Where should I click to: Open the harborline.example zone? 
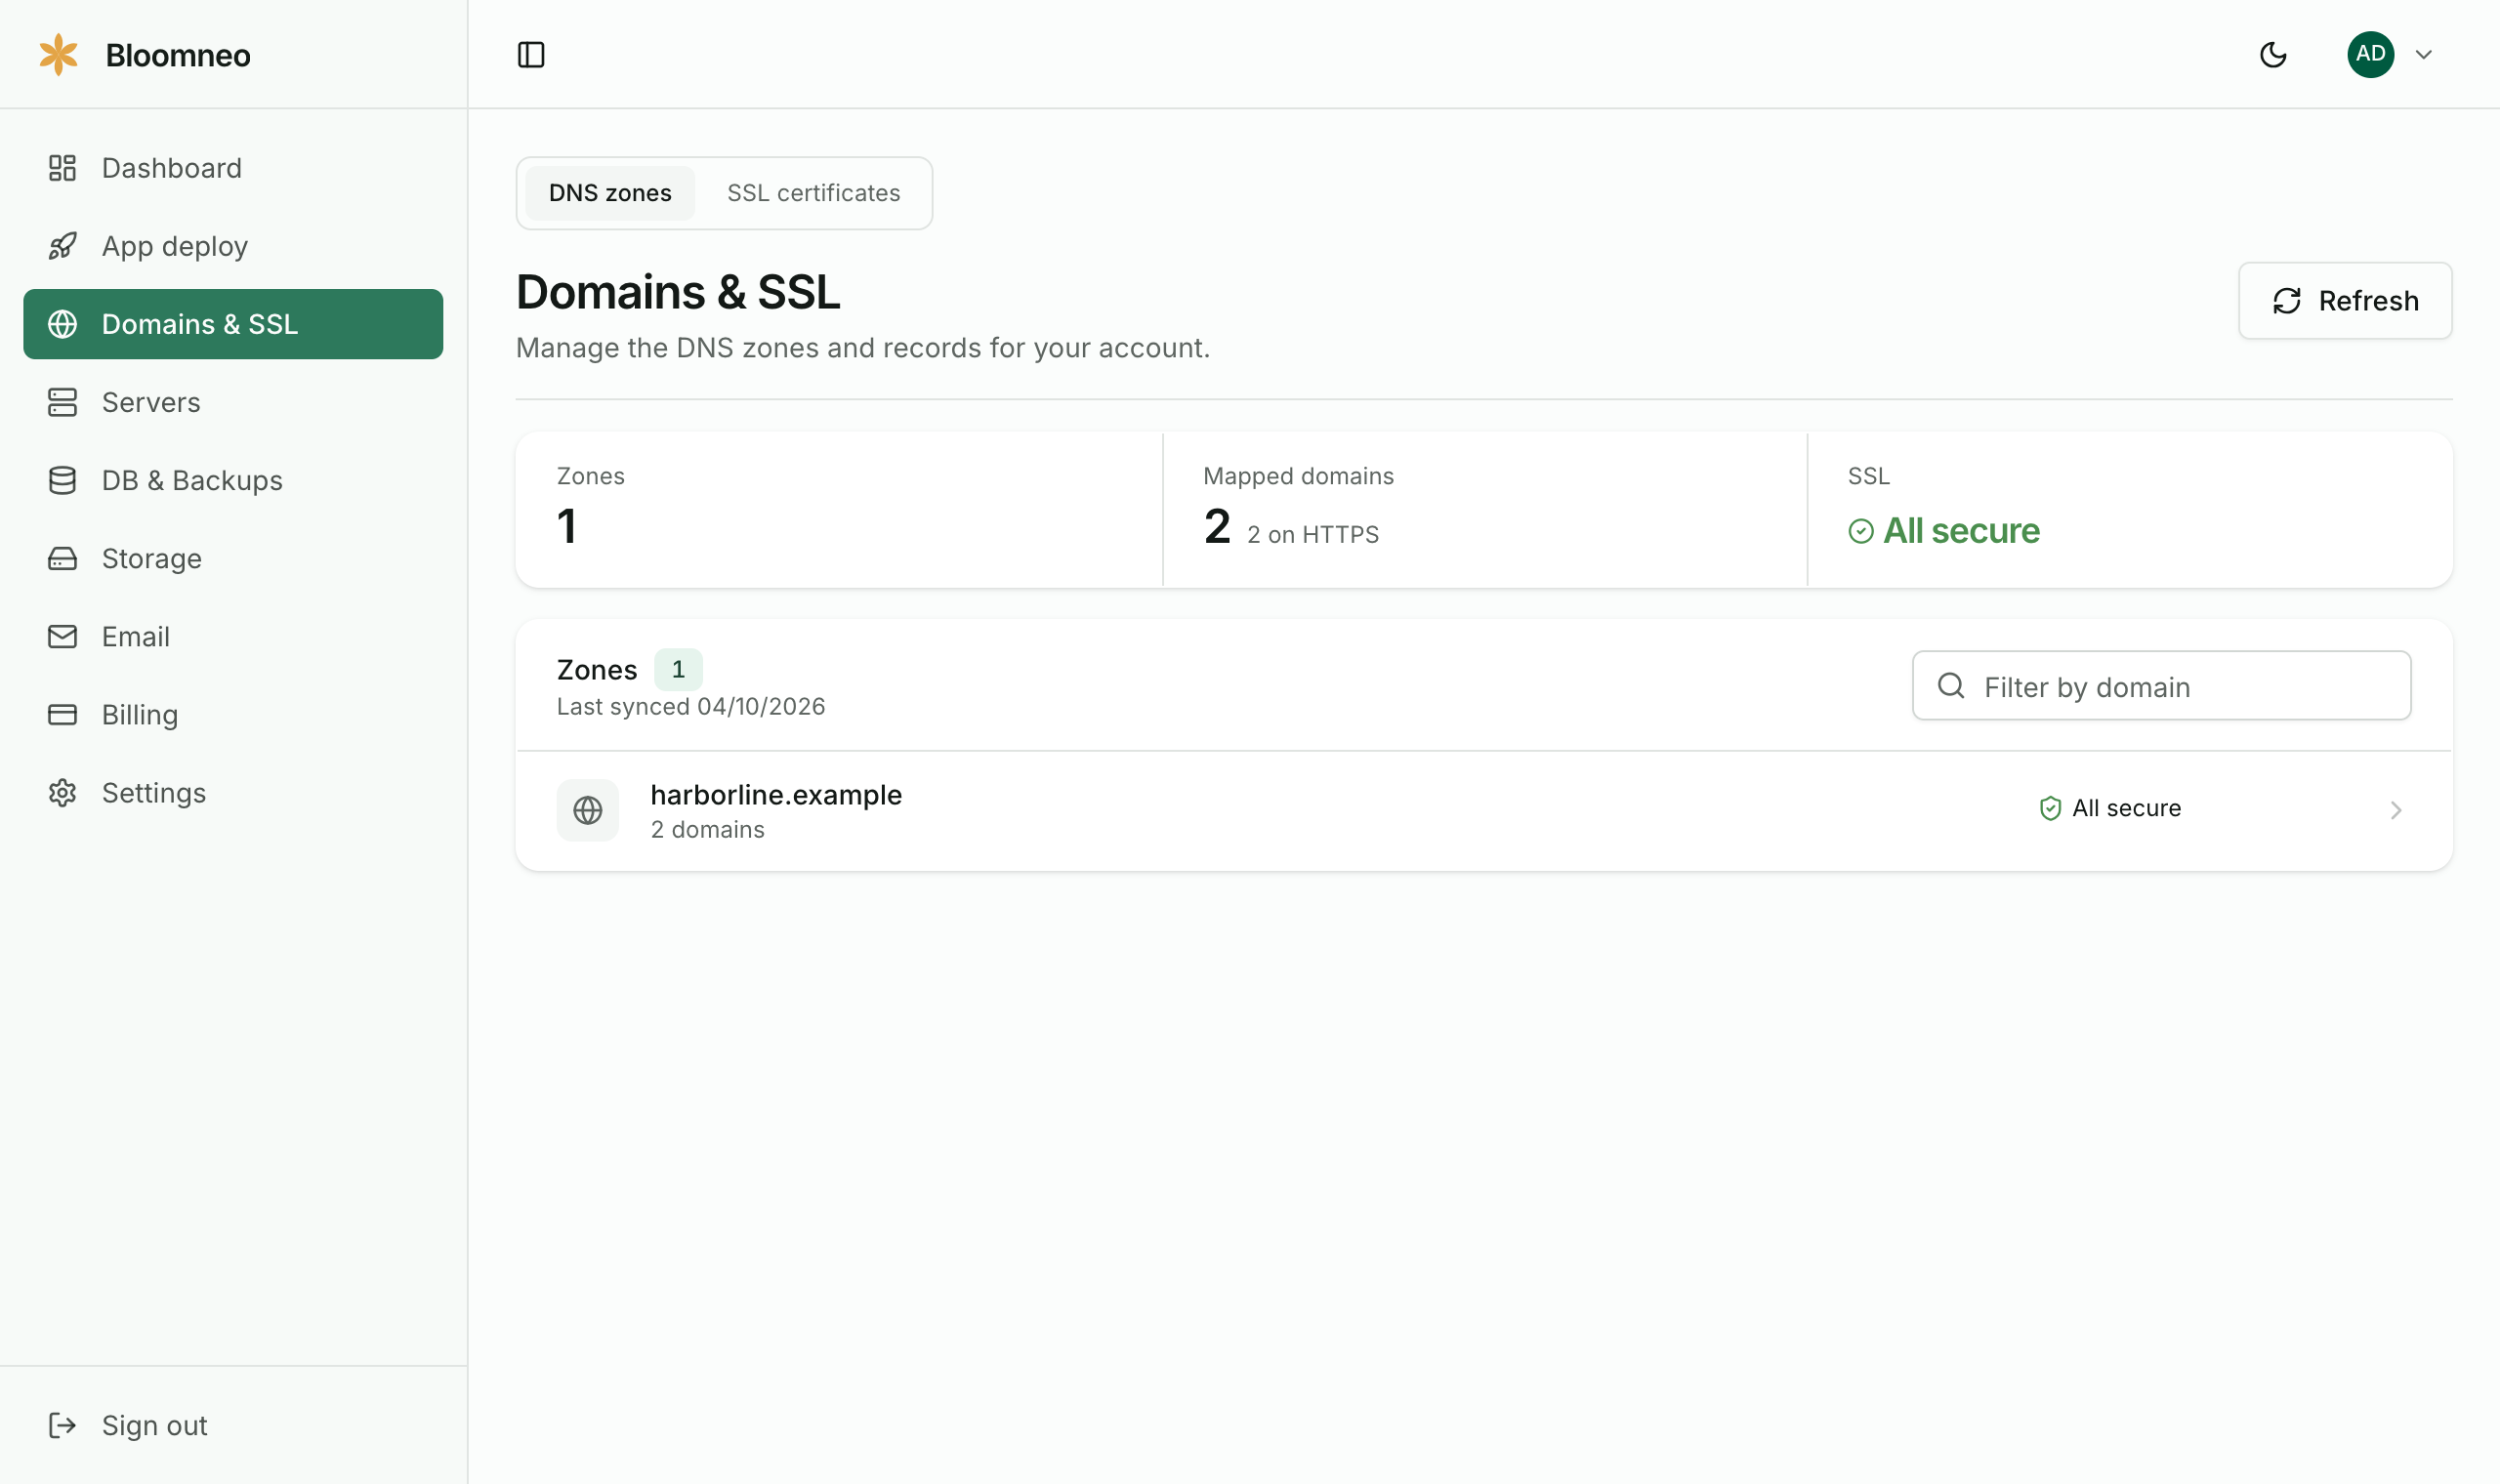[x=1484, y=811]
